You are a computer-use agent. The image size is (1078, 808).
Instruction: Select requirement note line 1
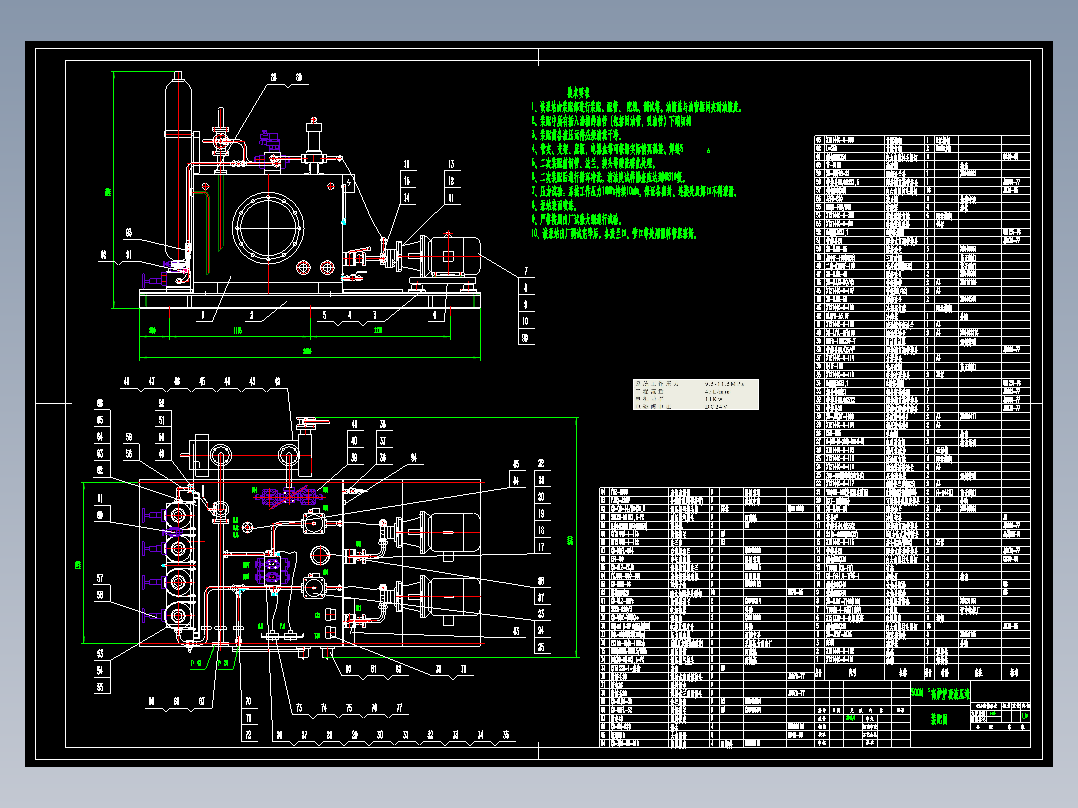[636, 107]
